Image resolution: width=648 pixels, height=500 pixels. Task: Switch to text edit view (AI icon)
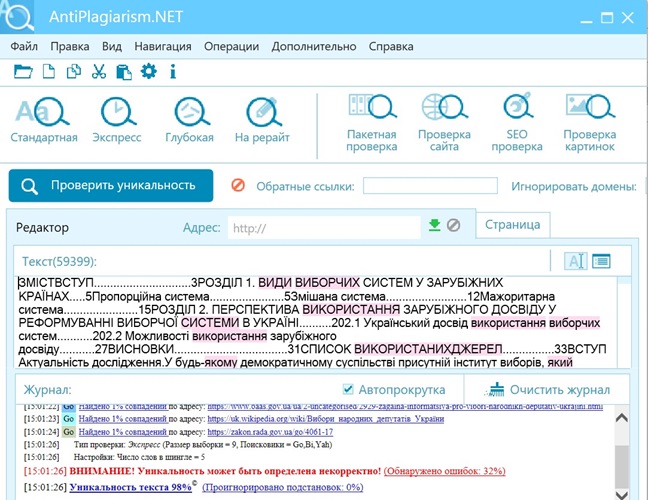(x=576, y=261)
